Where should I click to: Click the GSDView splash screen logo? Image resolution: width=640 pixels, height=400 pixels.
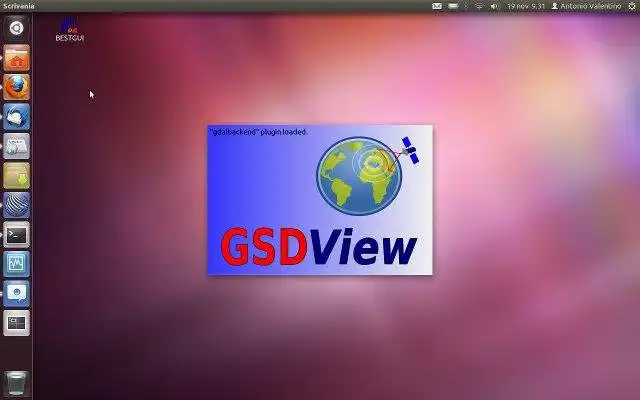click(320, 200)
